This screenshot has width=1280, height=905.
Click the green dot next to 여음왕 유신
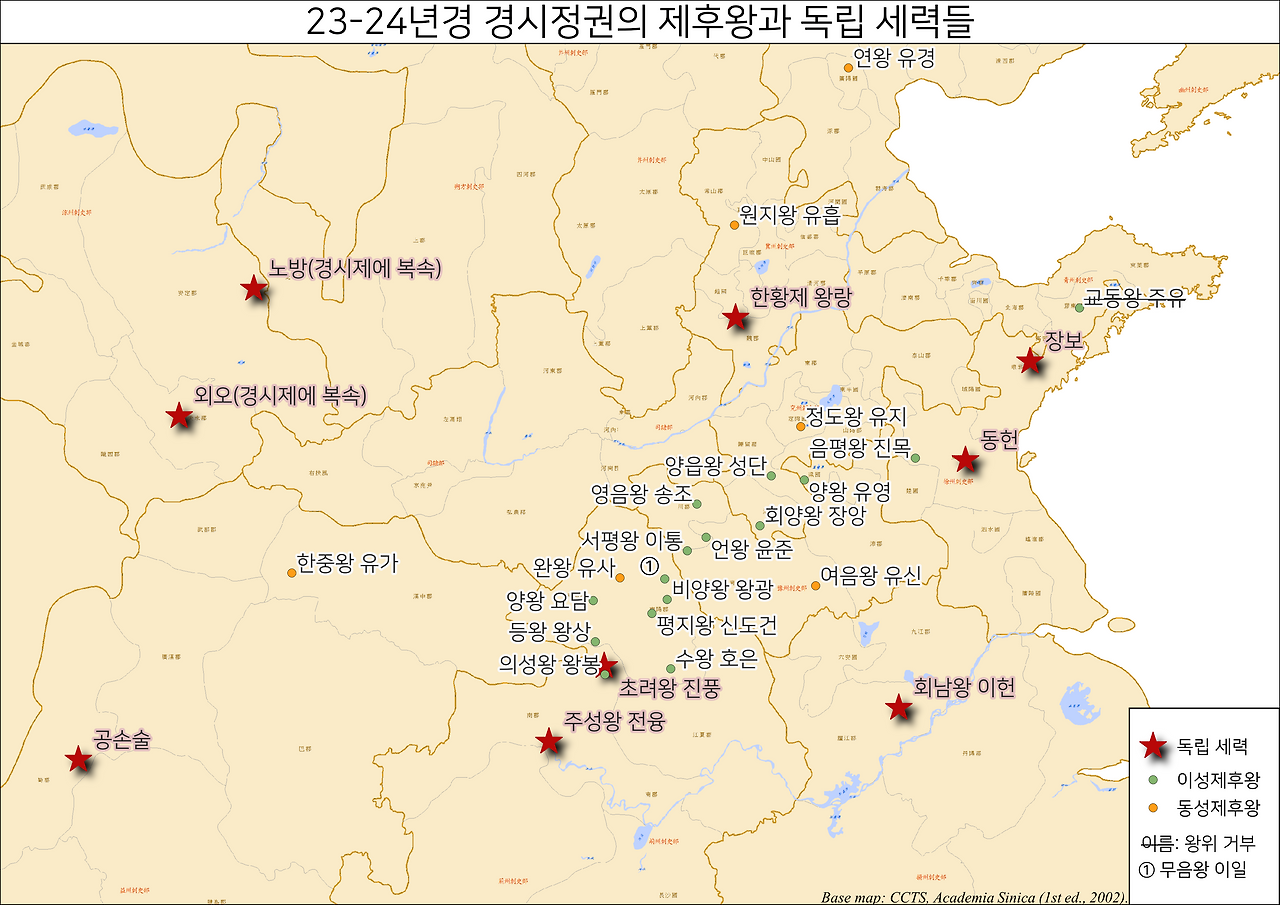(x=815, y=586)
